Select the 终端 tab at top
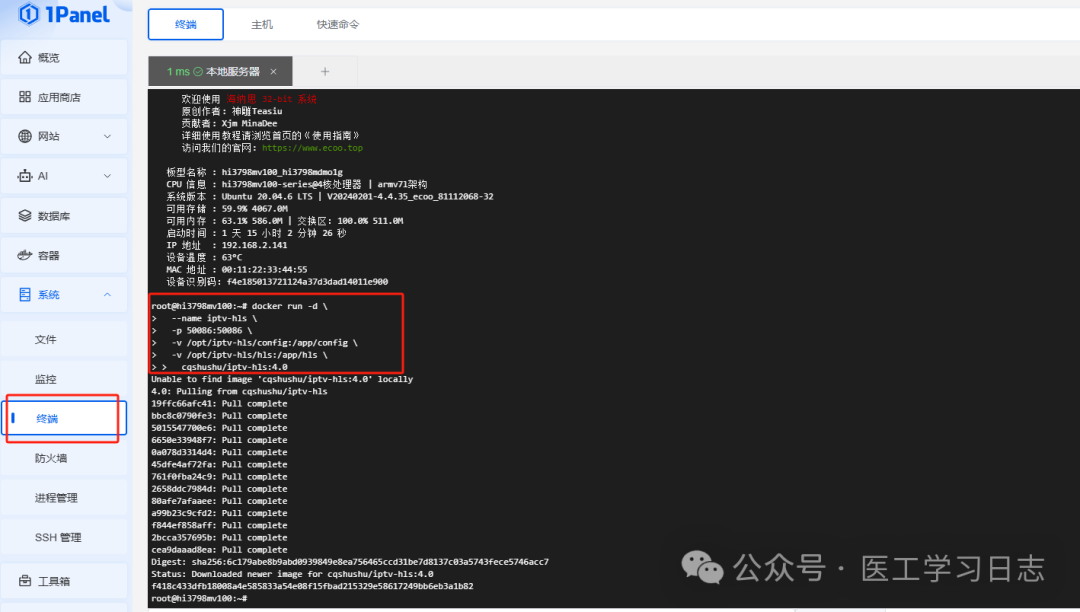Image resolution: width=1080 pixels, height=612 pixels. pyautogui.click(x=185, y=24)
